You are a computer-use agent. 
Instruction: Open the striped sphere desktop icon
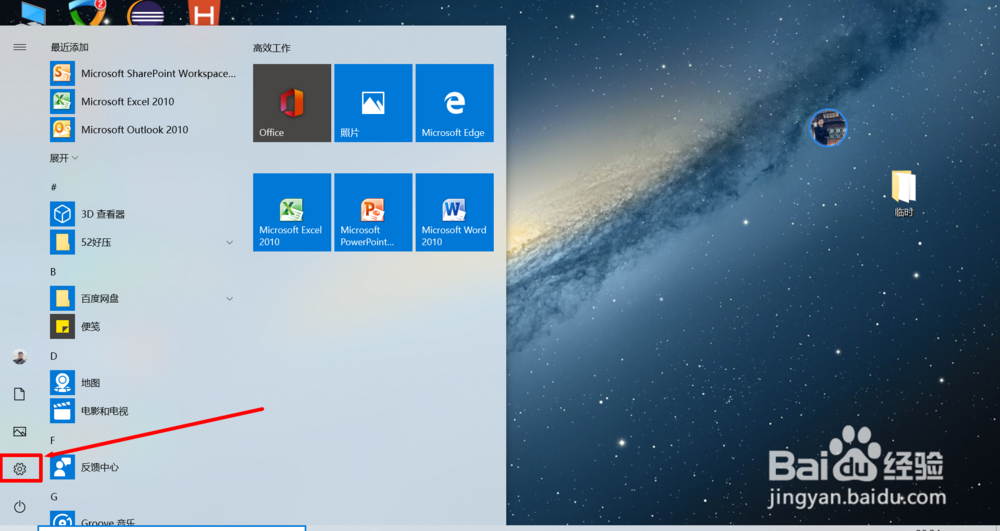[x=146, y=13]
